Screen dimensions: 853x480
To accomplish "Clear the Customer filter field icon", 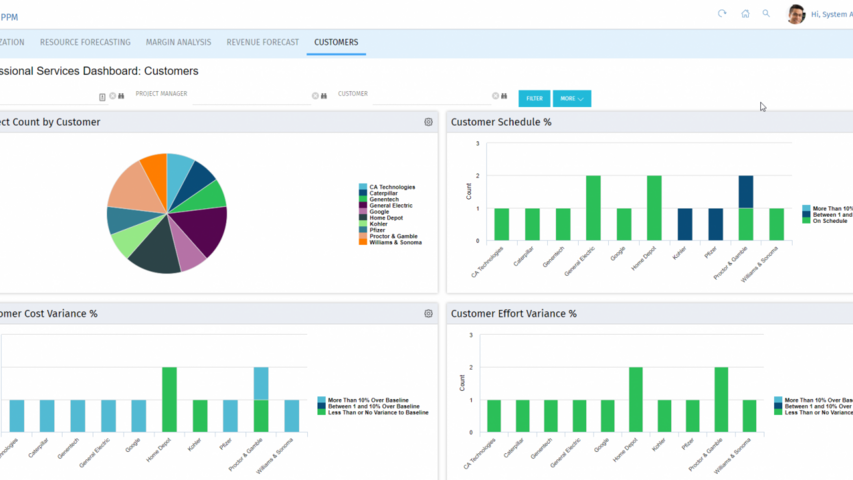I will point(494,97).
